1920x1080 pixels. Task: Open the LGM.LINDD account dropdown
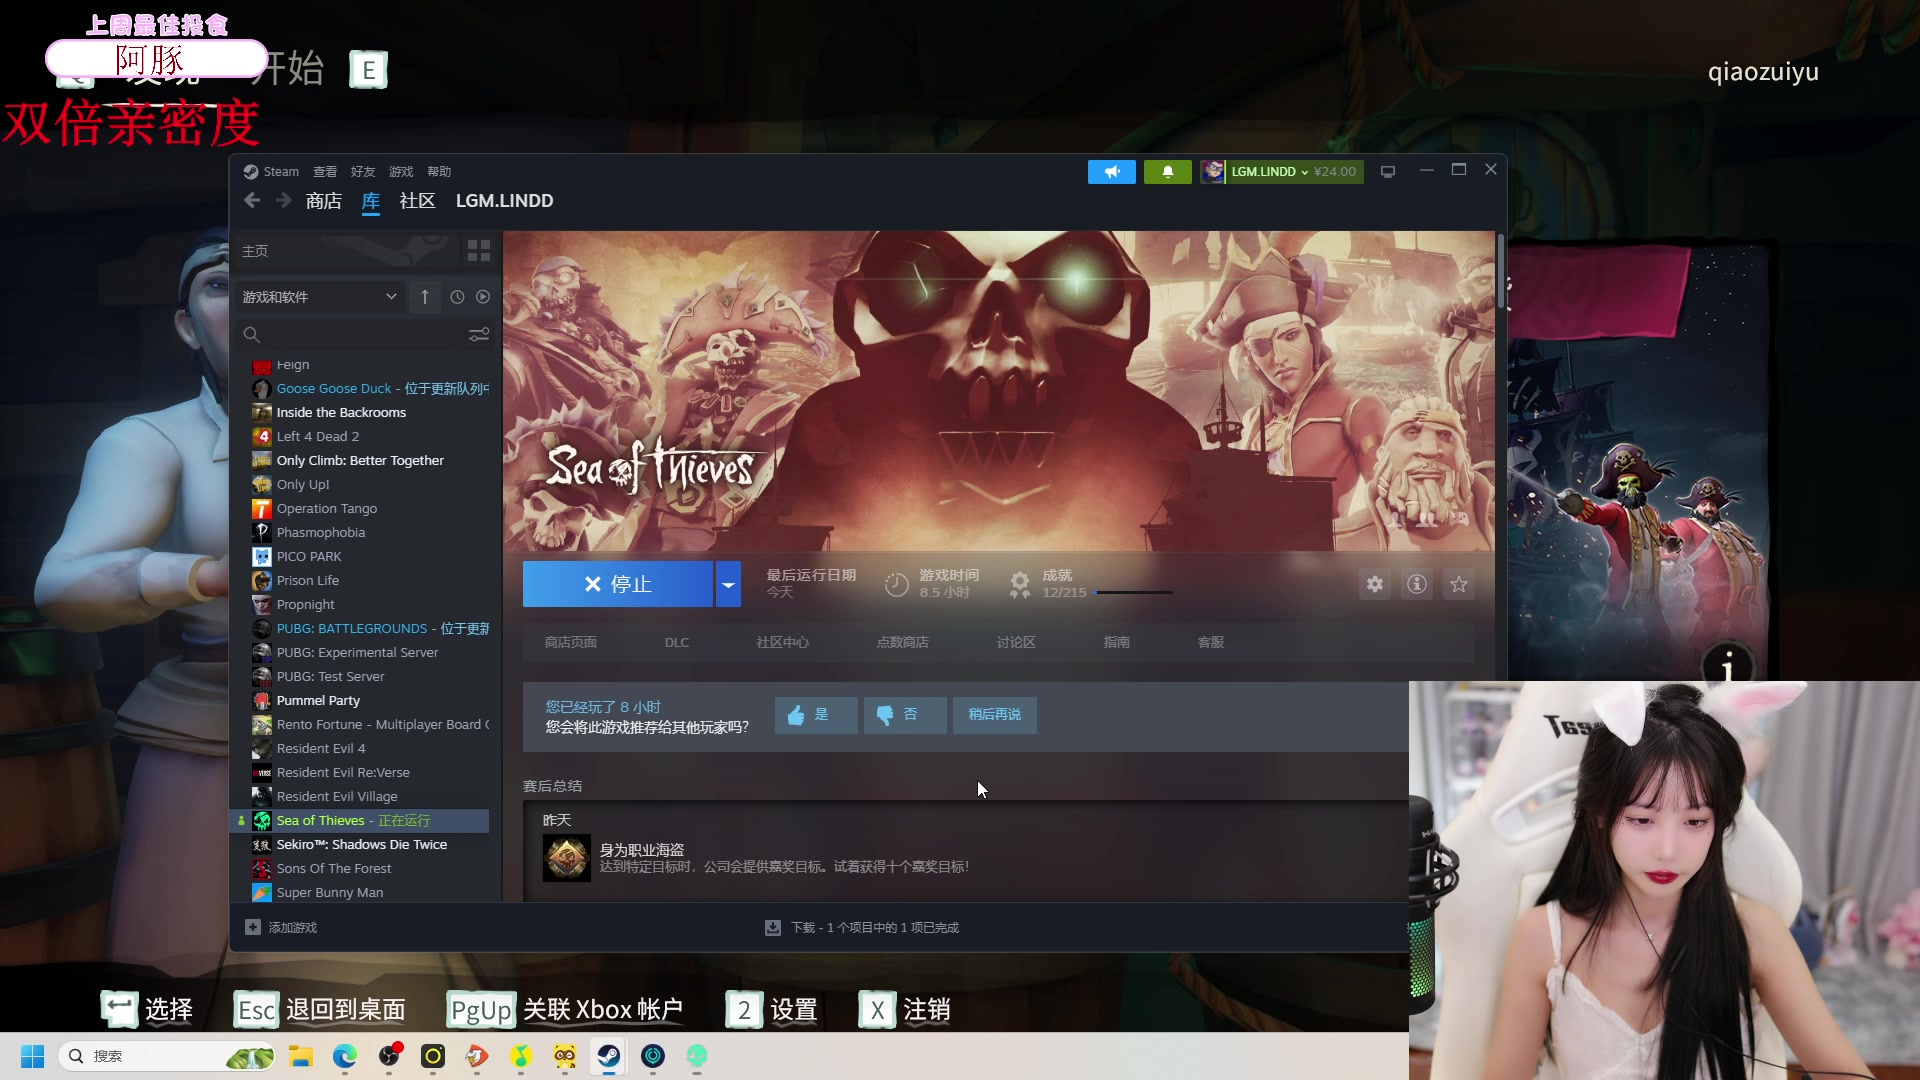click(1282, 172)
